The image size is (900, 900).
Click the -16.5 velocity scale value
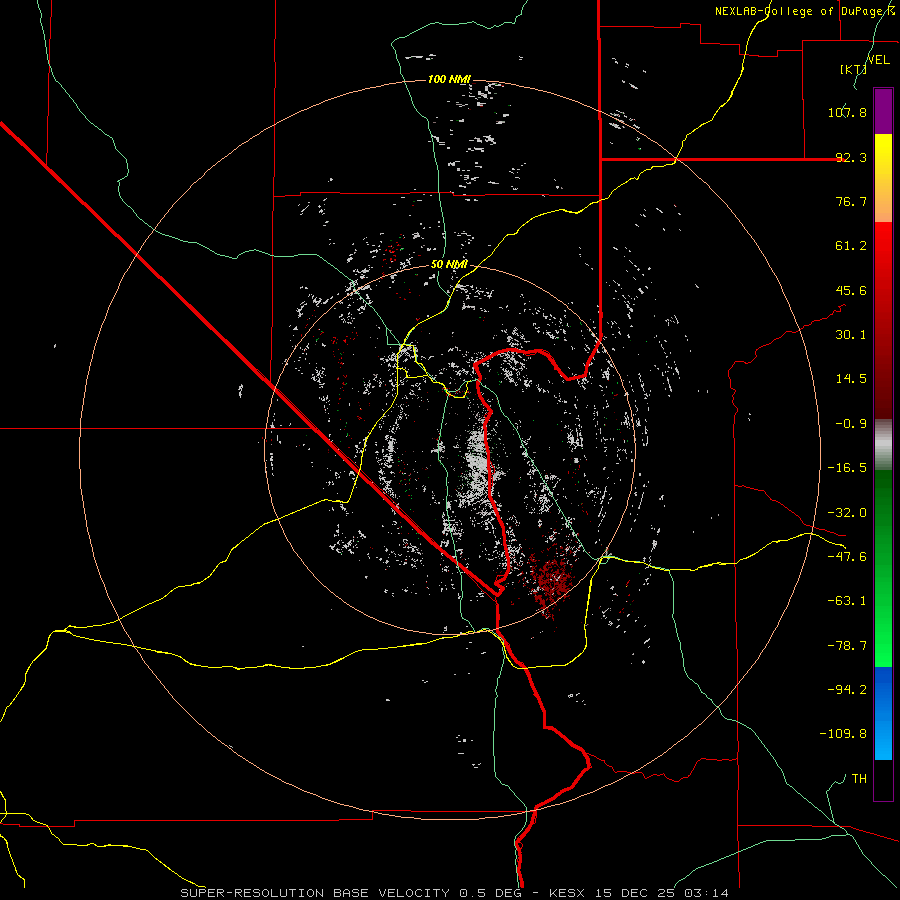point(847,468)
